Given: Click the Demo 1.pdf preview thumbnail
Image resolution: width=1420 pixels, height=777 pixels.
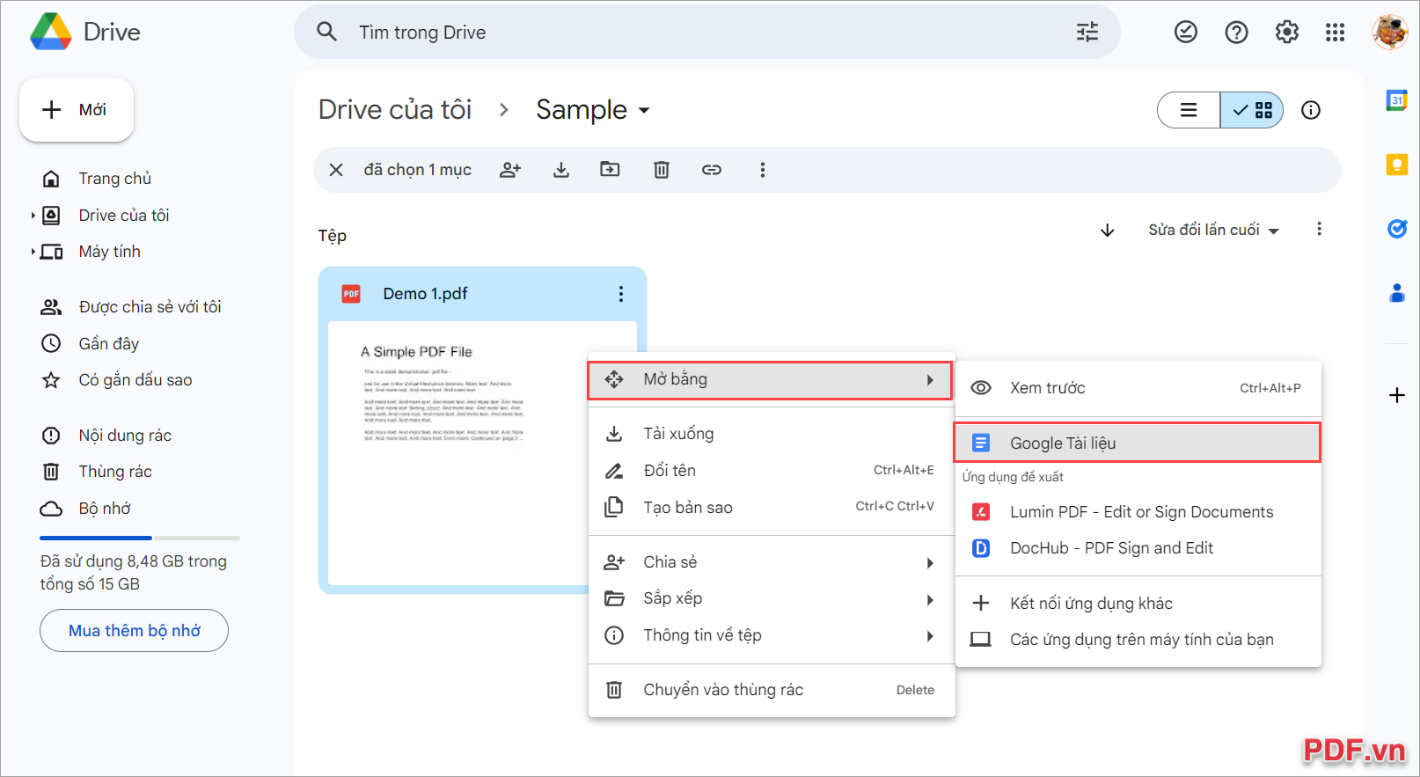Looking at the screenshot, I should [x=482, y=453].
